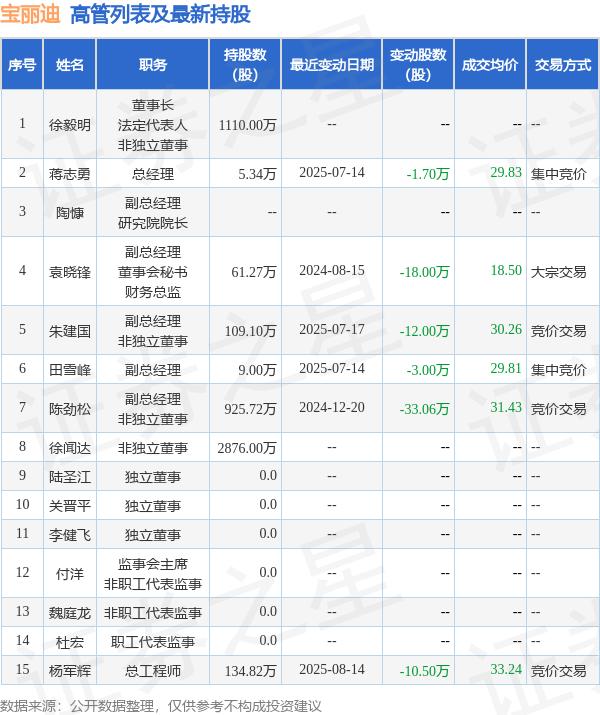Viewport: 600px width, 715px height.
Task: Click 董事会秘书 position text
Action: tap(153, 272)
